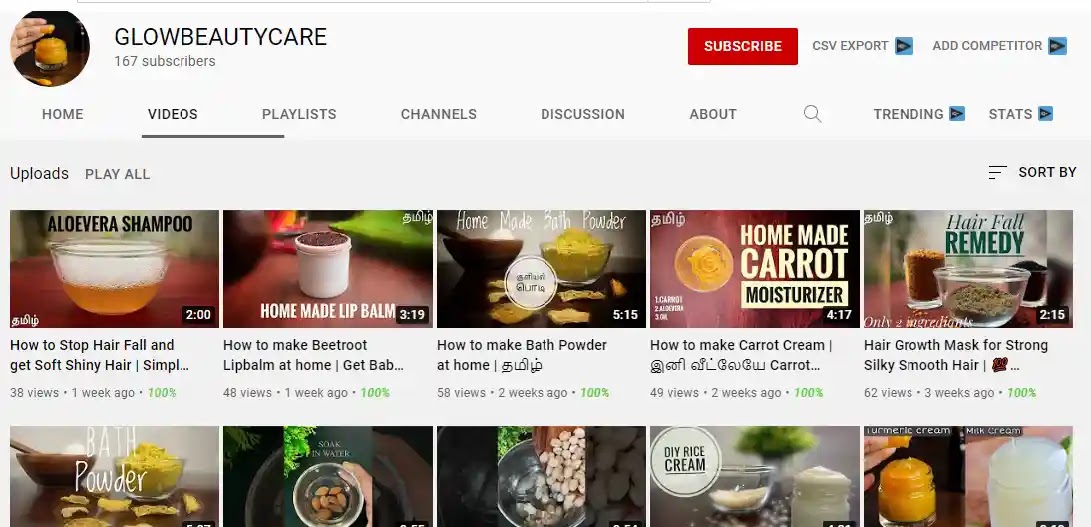
Task: Click the 49 views metadata text
Action: (674, 393)
